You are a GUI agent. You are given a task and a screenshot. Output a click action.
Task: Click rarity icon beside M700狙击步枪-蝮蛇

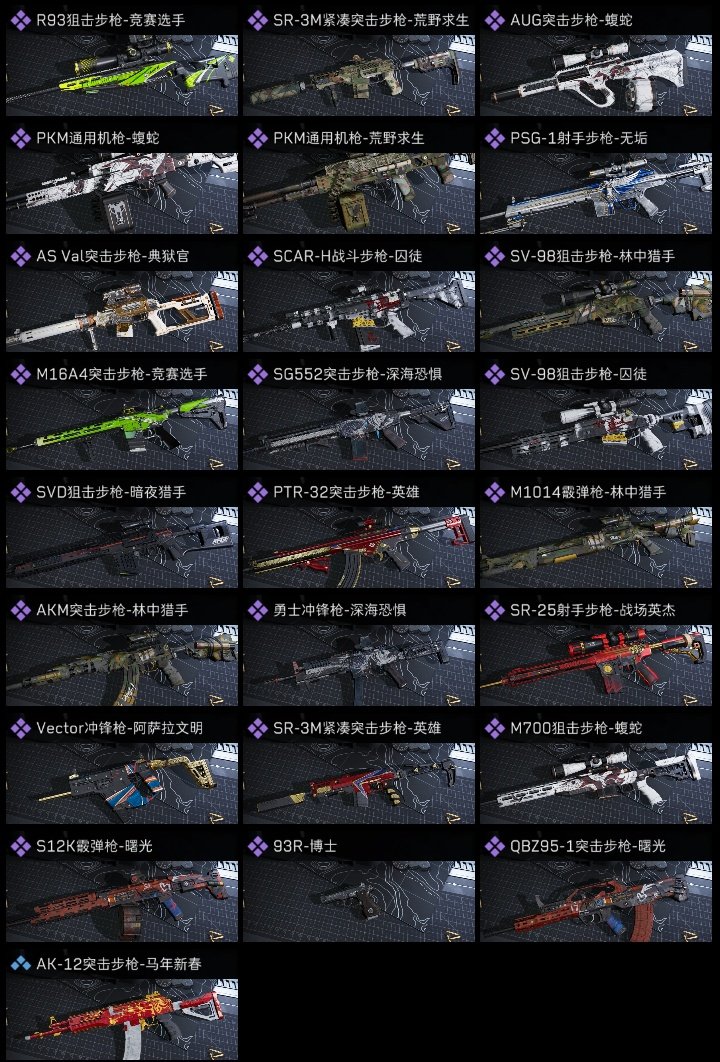pos(495,728)
